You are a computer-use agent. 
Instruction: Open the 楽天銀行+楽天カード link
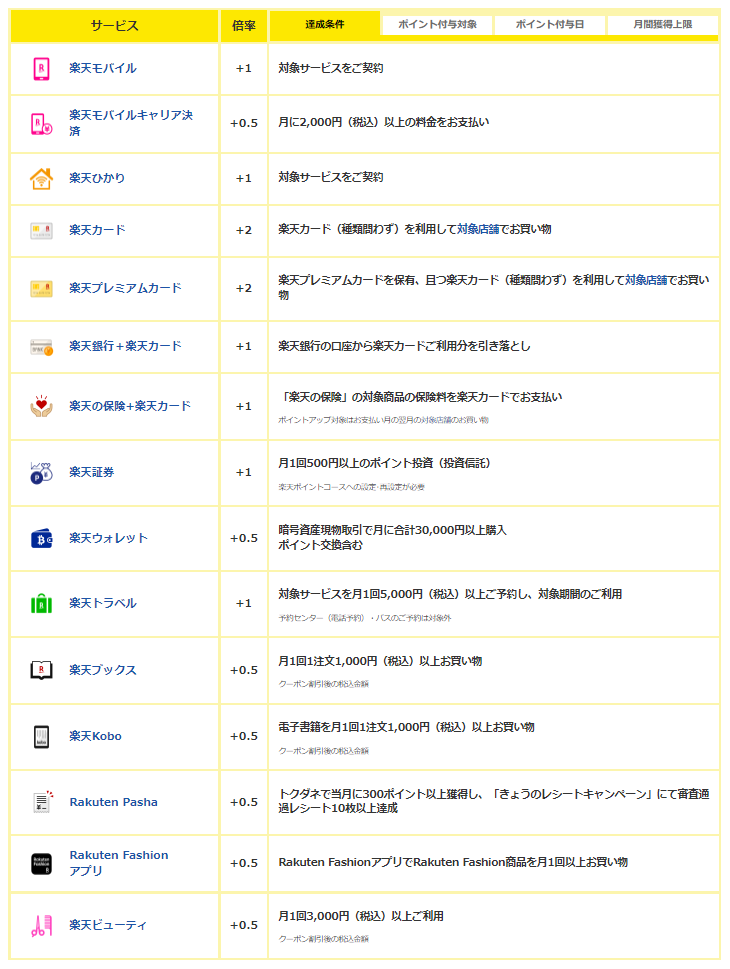125,346
